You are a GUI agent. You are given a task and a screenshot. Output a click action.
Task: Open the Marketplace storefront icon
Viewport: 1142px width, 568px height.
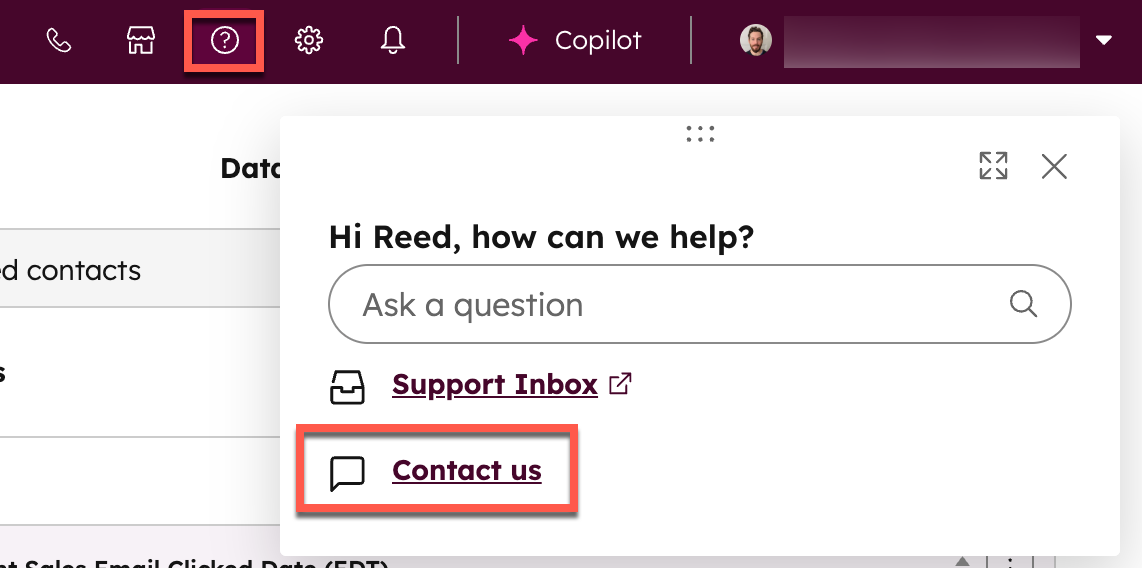[x=141, y=41]
